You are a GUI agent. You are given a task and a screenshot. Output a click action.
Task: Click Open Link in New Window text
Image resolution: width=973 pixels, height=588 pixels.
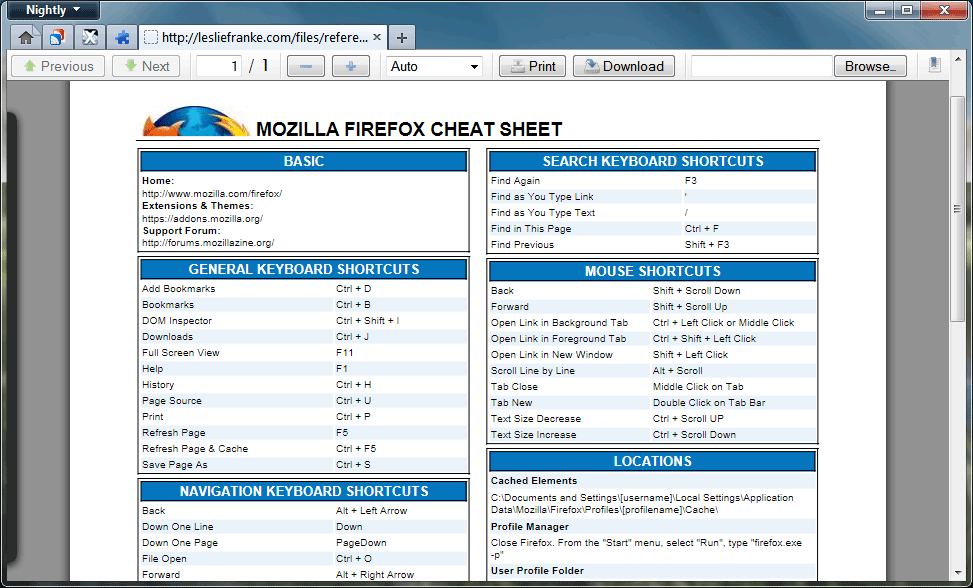click(552, 355)
